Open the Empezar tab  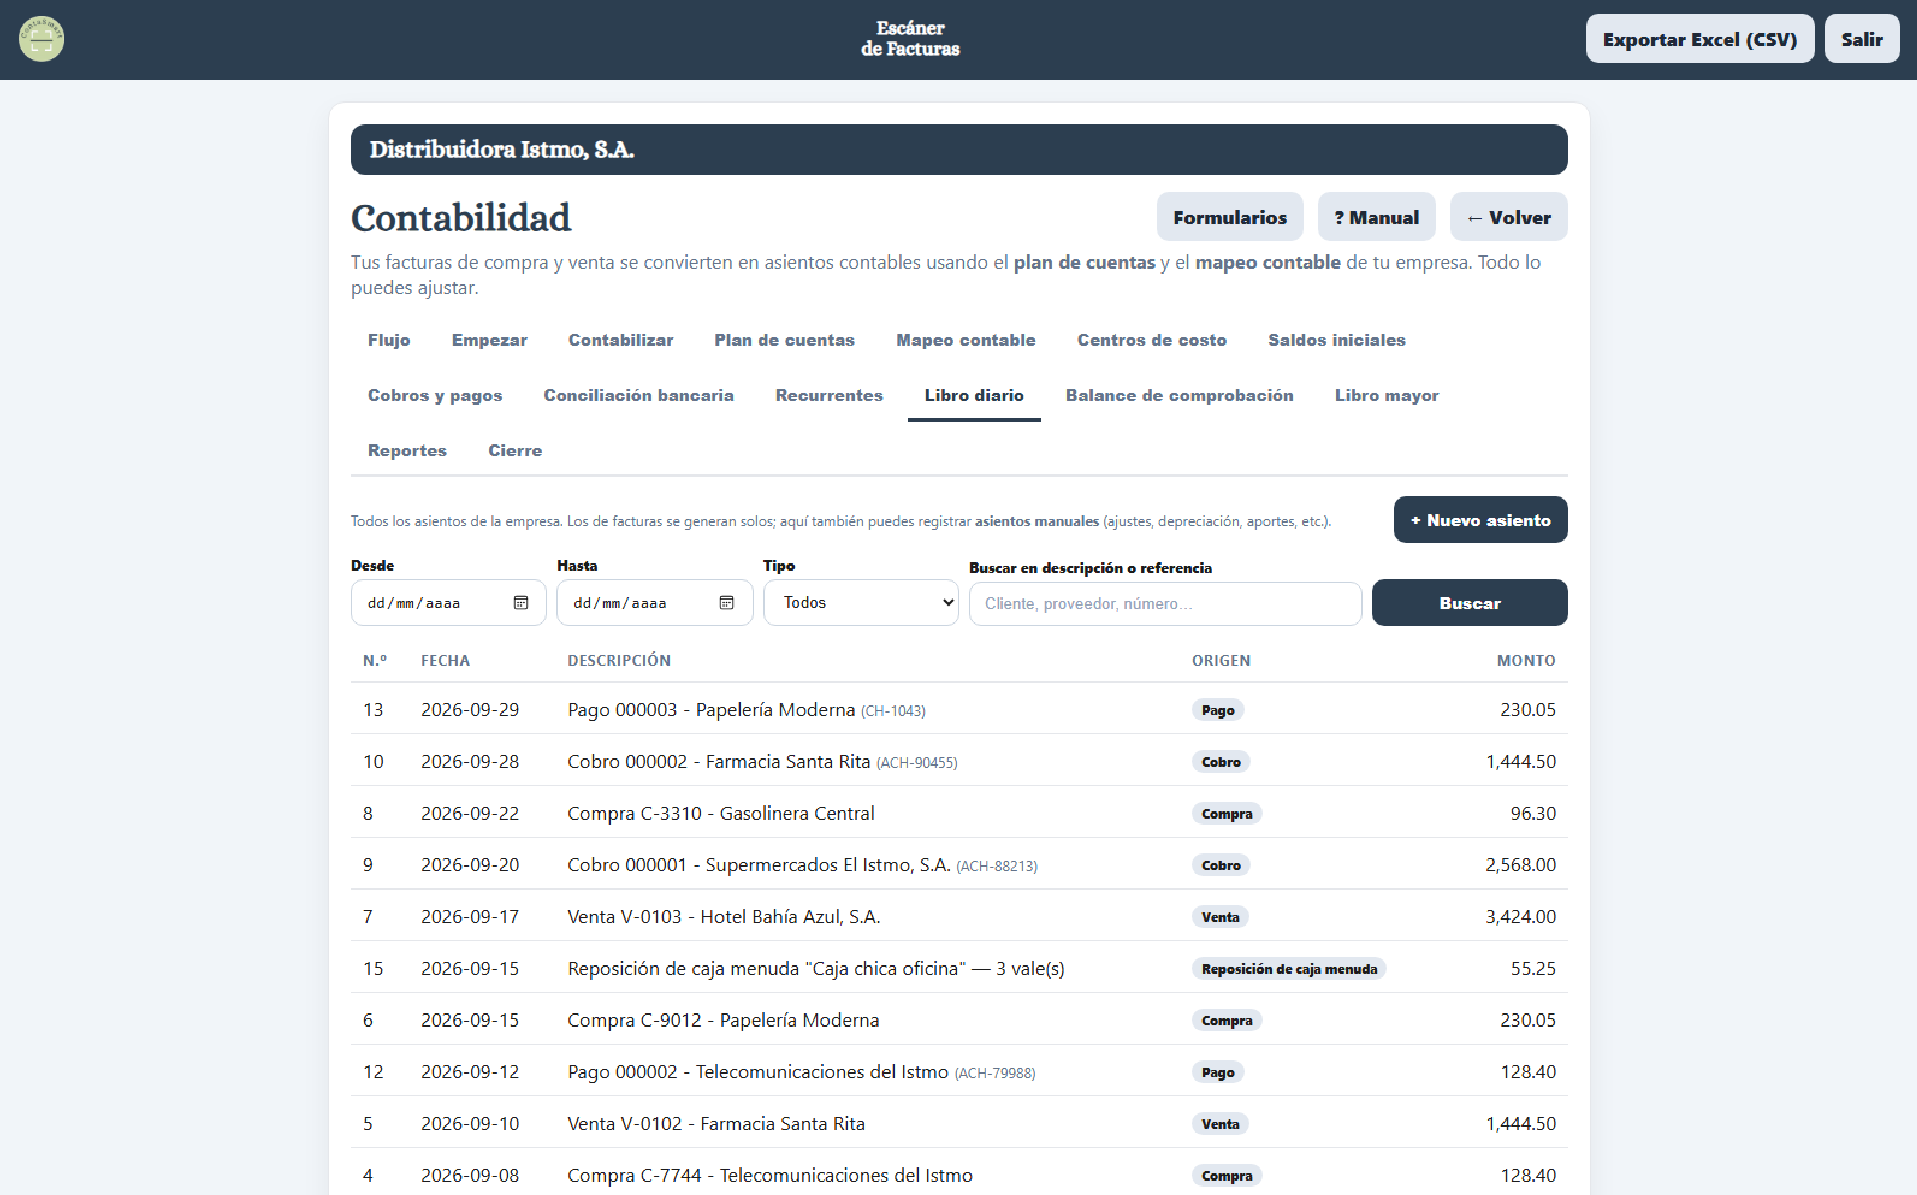pyautogui.click(x=490, y=340)
